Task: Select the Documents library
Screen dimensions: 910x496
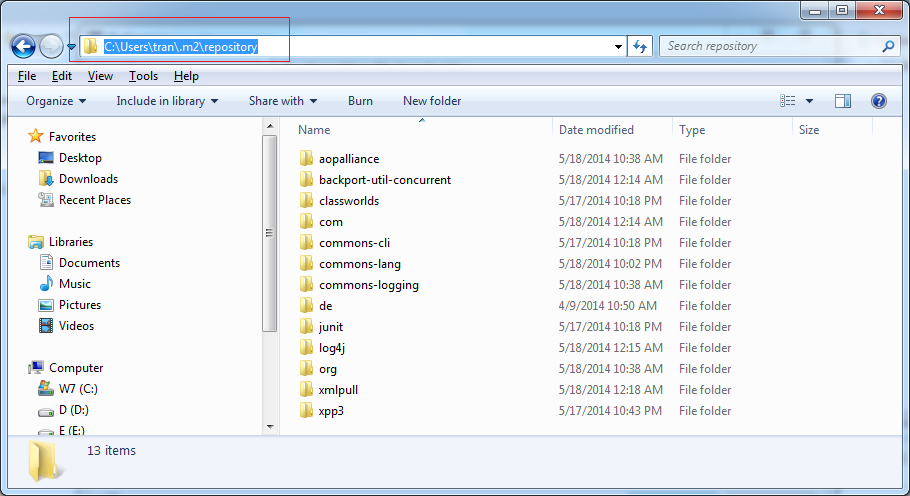Action: [x=89, y=263]
